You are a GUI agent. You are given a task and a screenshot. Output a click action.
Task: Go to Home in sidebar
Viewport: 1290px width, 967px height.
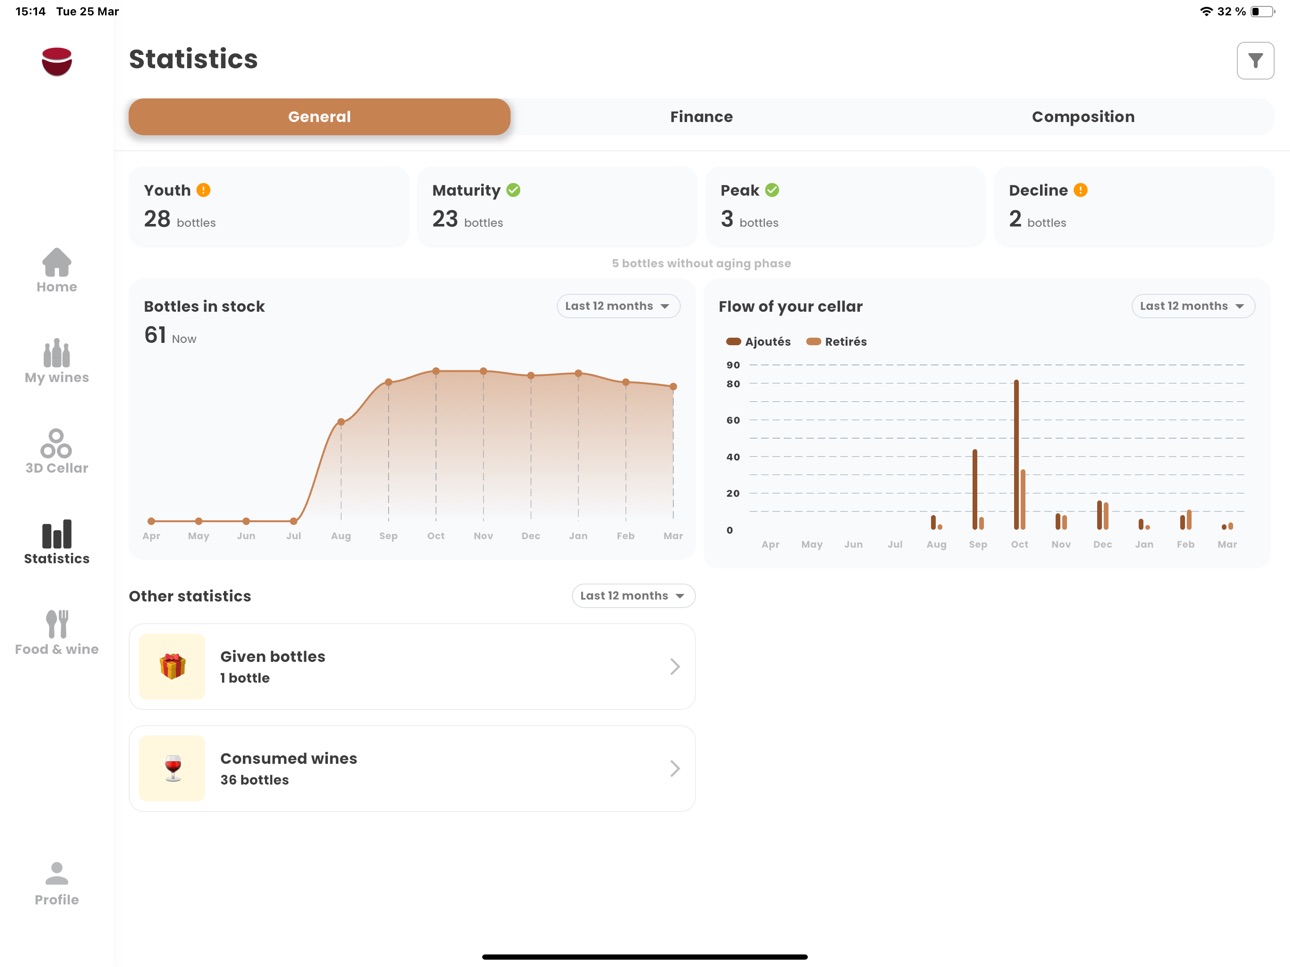[57, 271]
